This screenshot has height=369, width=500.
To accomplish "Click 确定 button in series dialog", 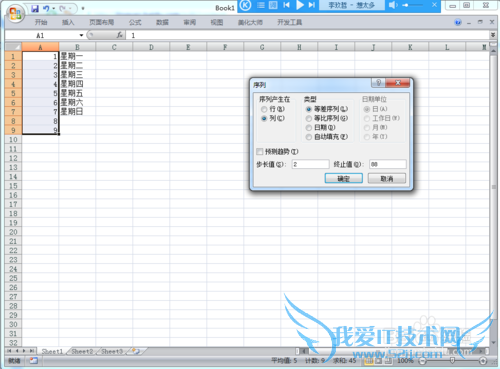I will (x=344, y=179).
